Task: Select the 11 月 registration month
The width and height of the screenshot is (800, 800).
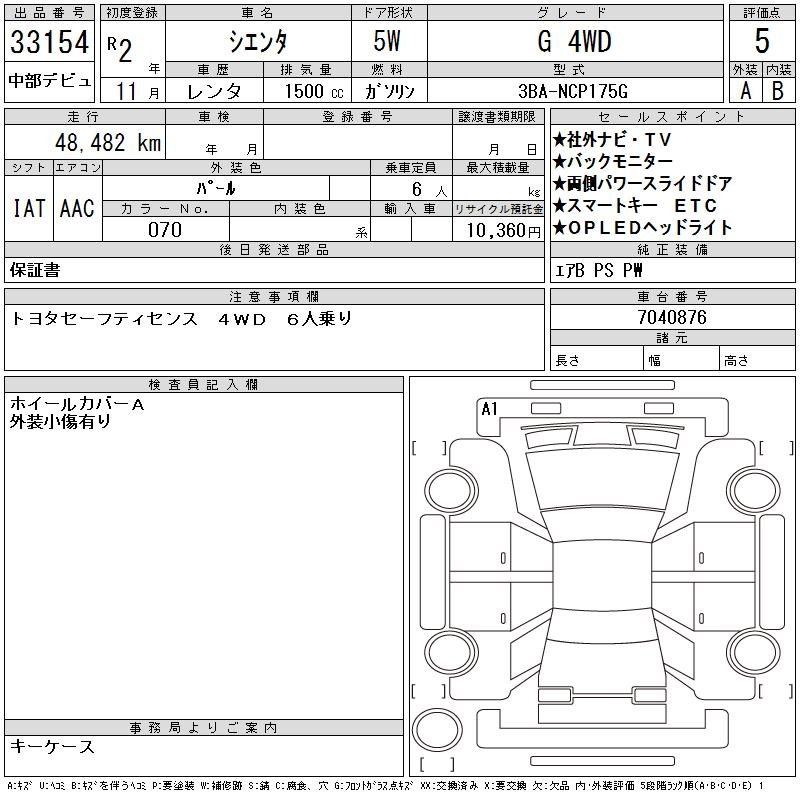Action: click(x=137, y=92)
